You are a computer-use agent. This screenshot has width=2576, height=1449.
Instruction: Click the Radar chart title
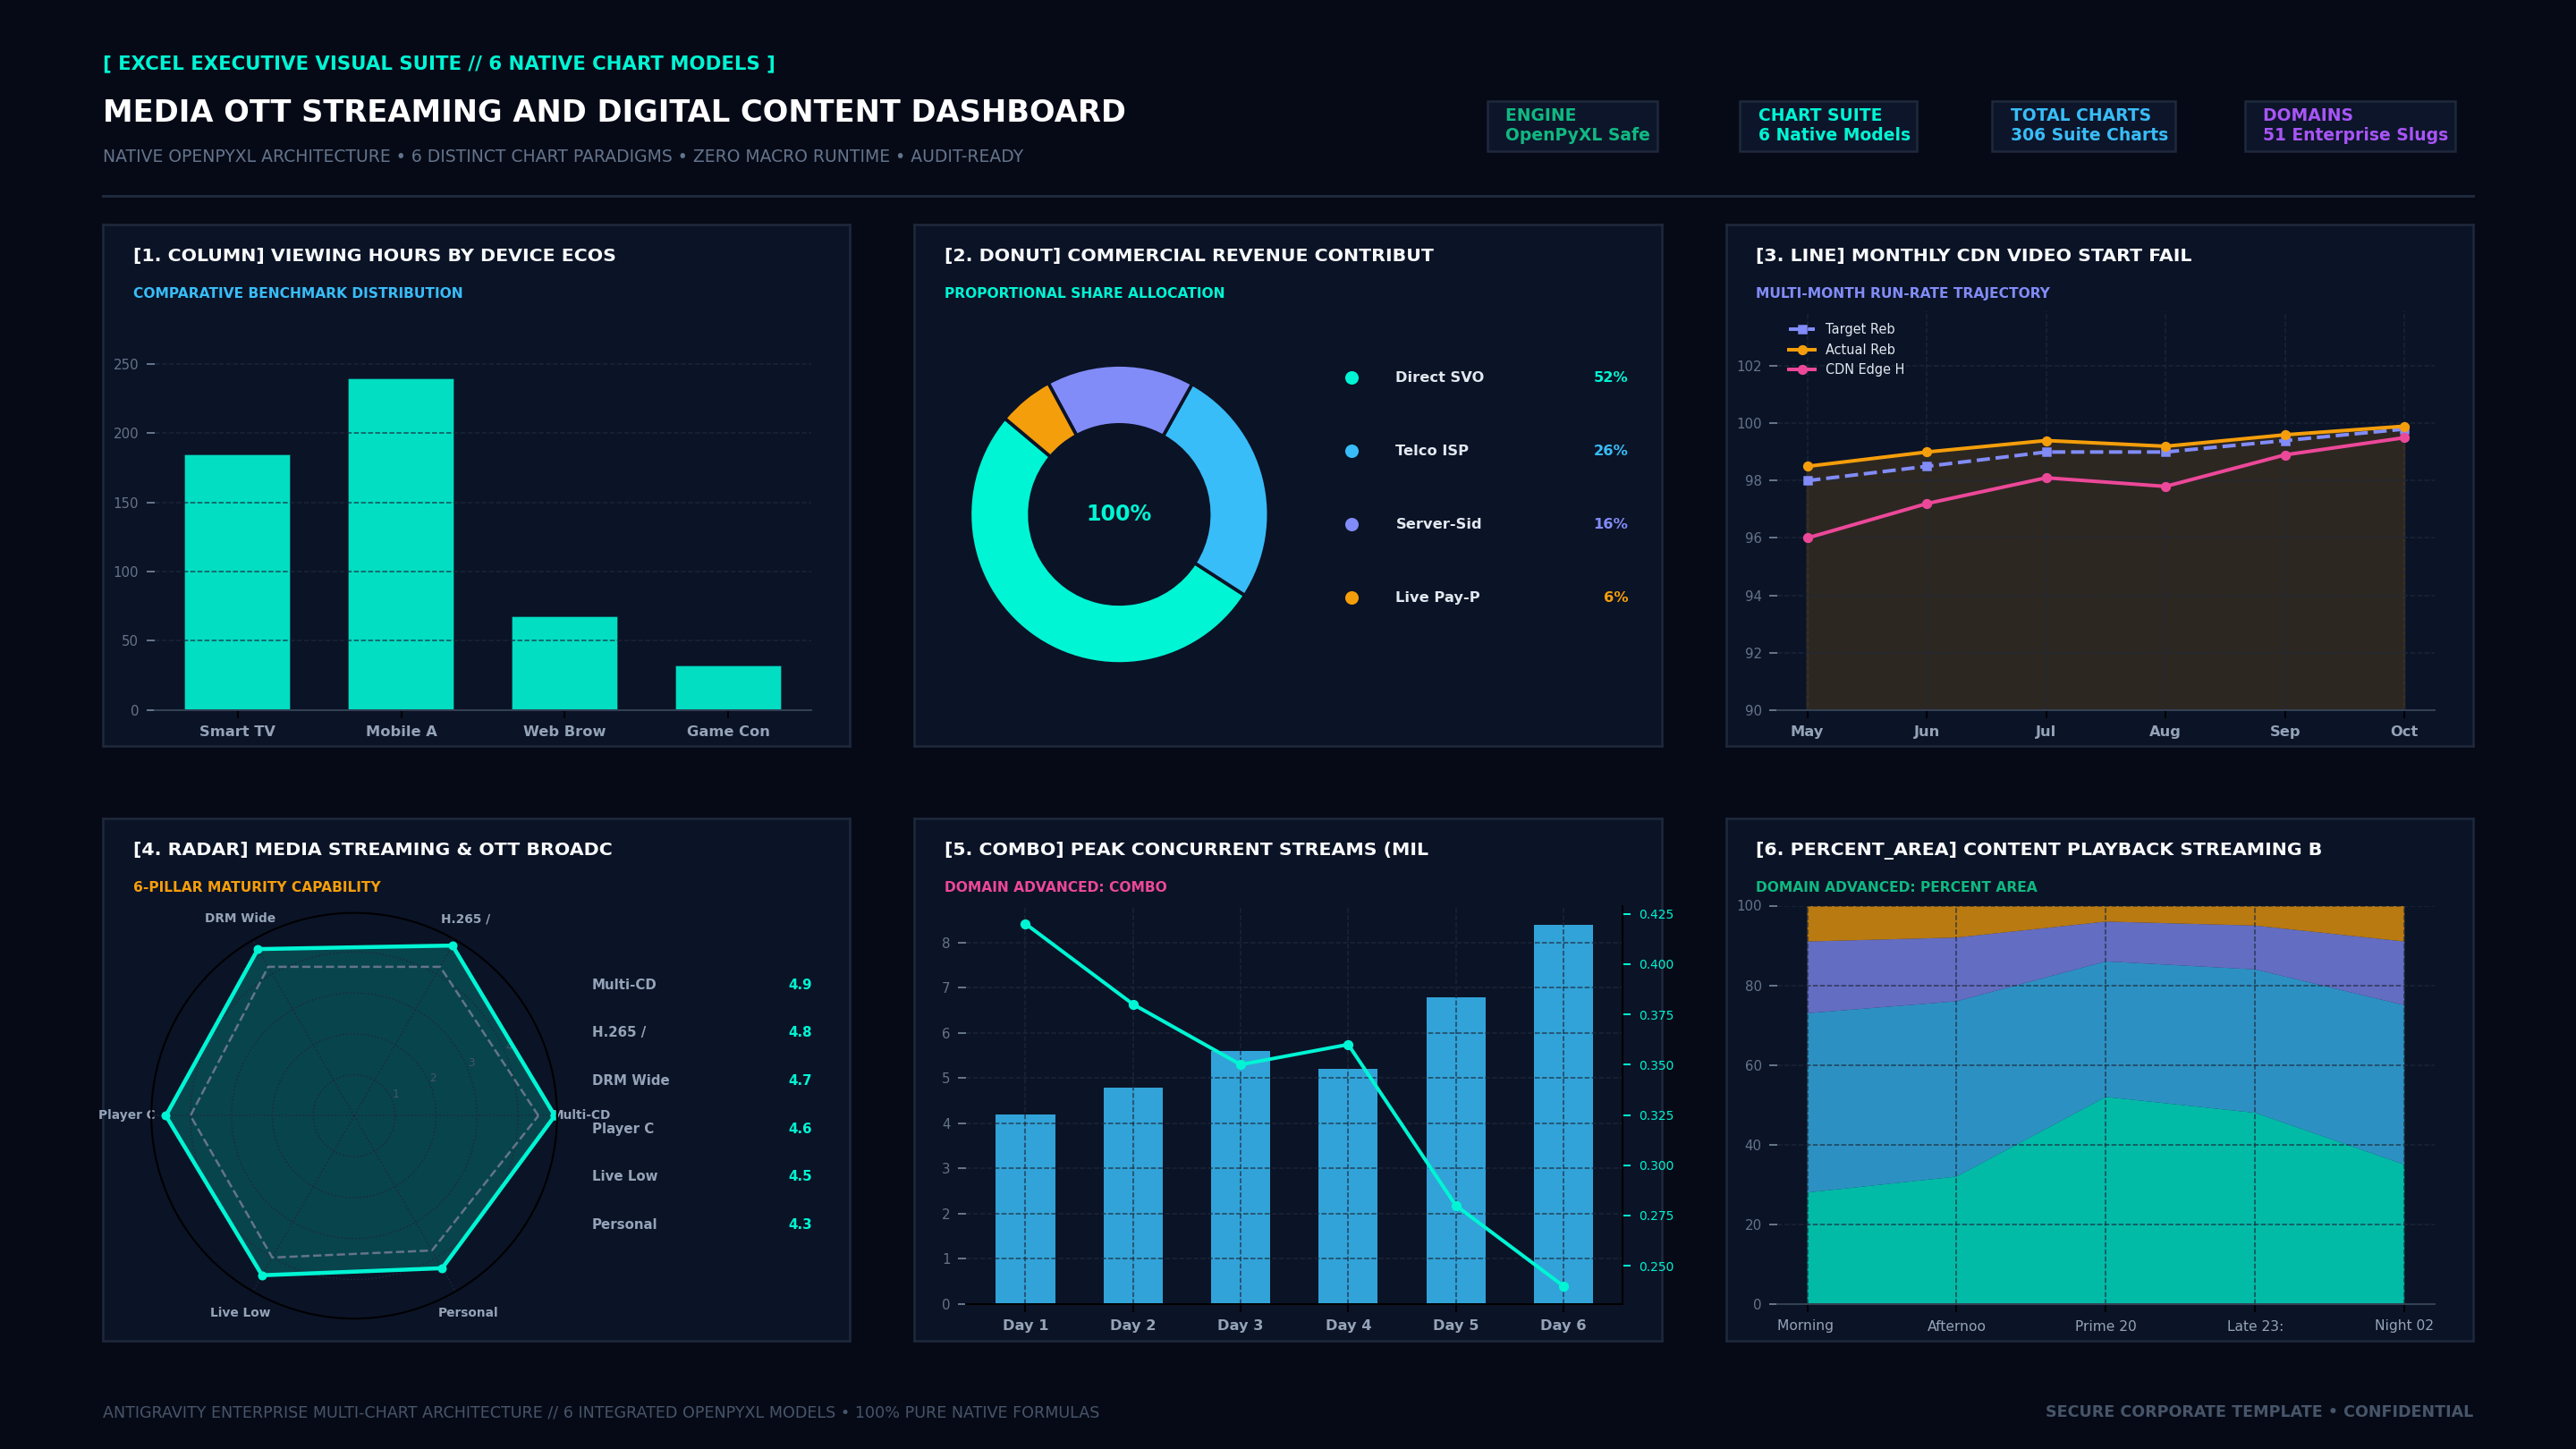click(372, 849)
